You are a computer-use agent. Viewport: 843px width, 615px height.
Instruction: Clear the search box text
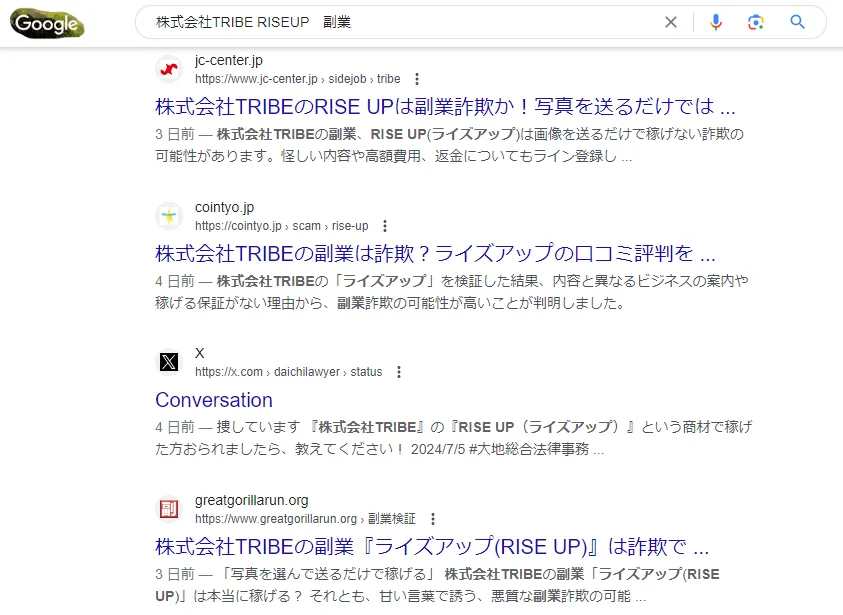[671, 22]
